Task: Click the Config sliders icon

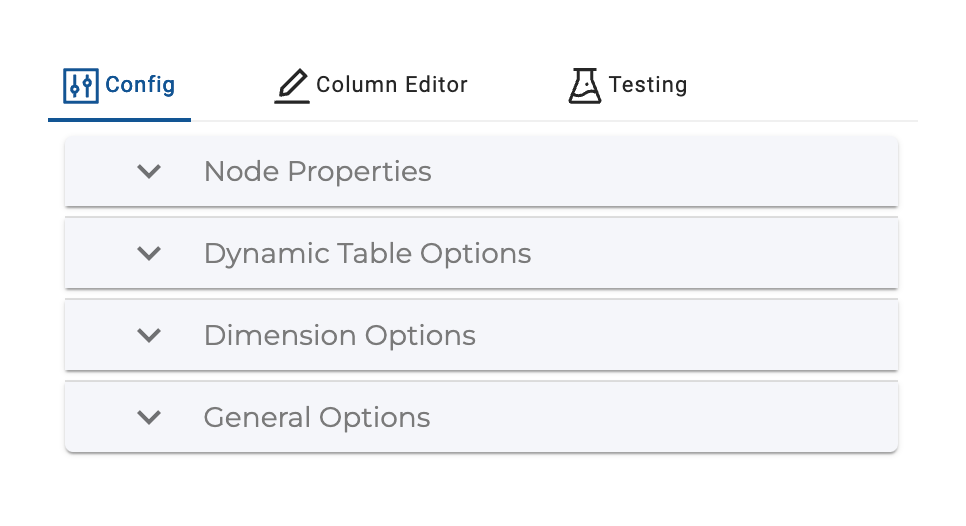Action: point(81,86)
